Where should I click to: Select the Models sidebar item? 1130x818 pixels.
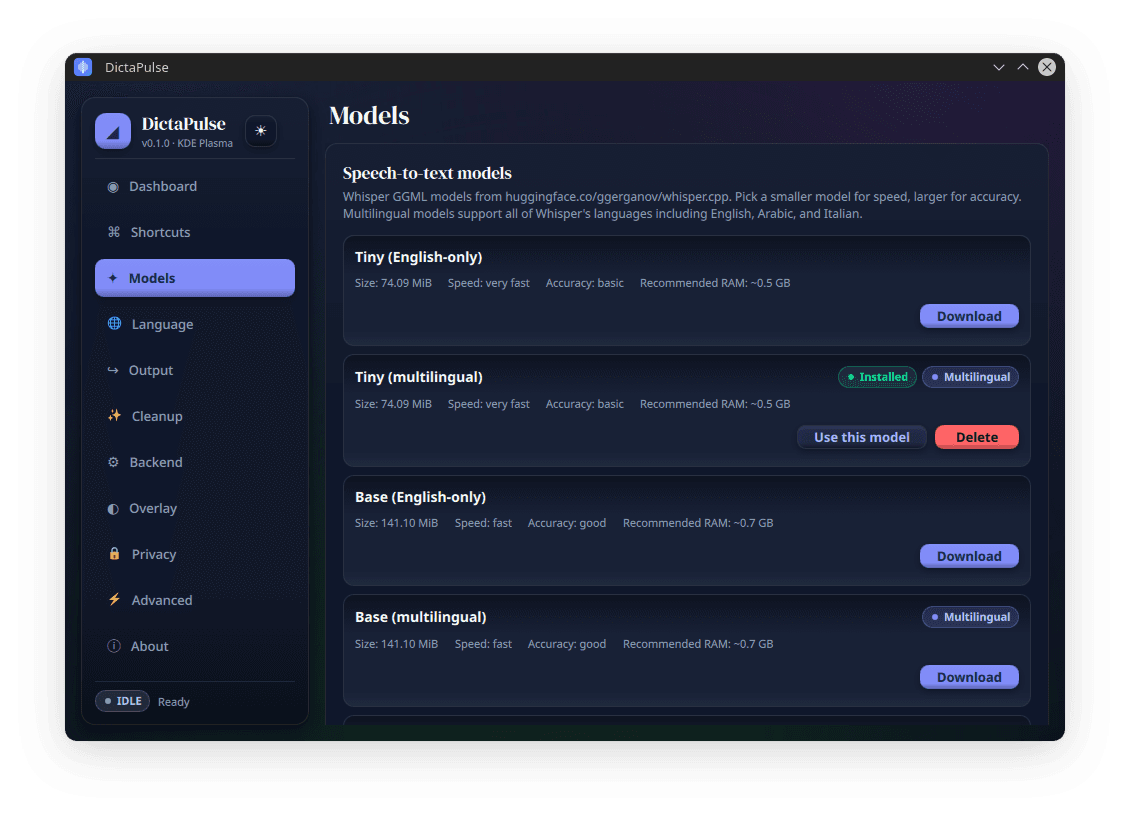195,278
